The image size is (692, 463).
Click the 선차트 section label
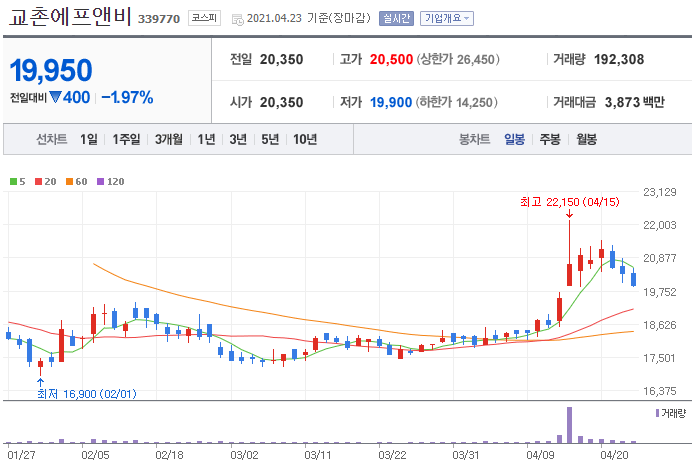tap(52, 139)
